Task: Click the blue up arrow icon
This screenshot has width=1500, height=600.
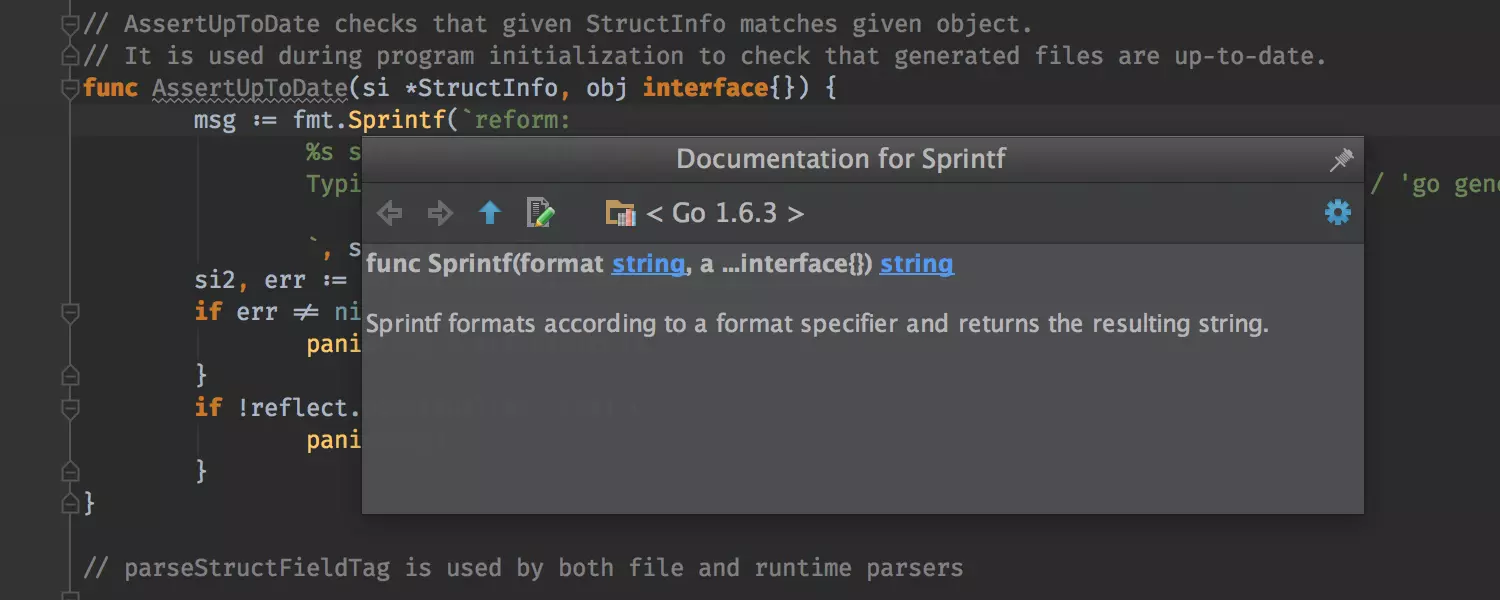Action: click(490, 213)
